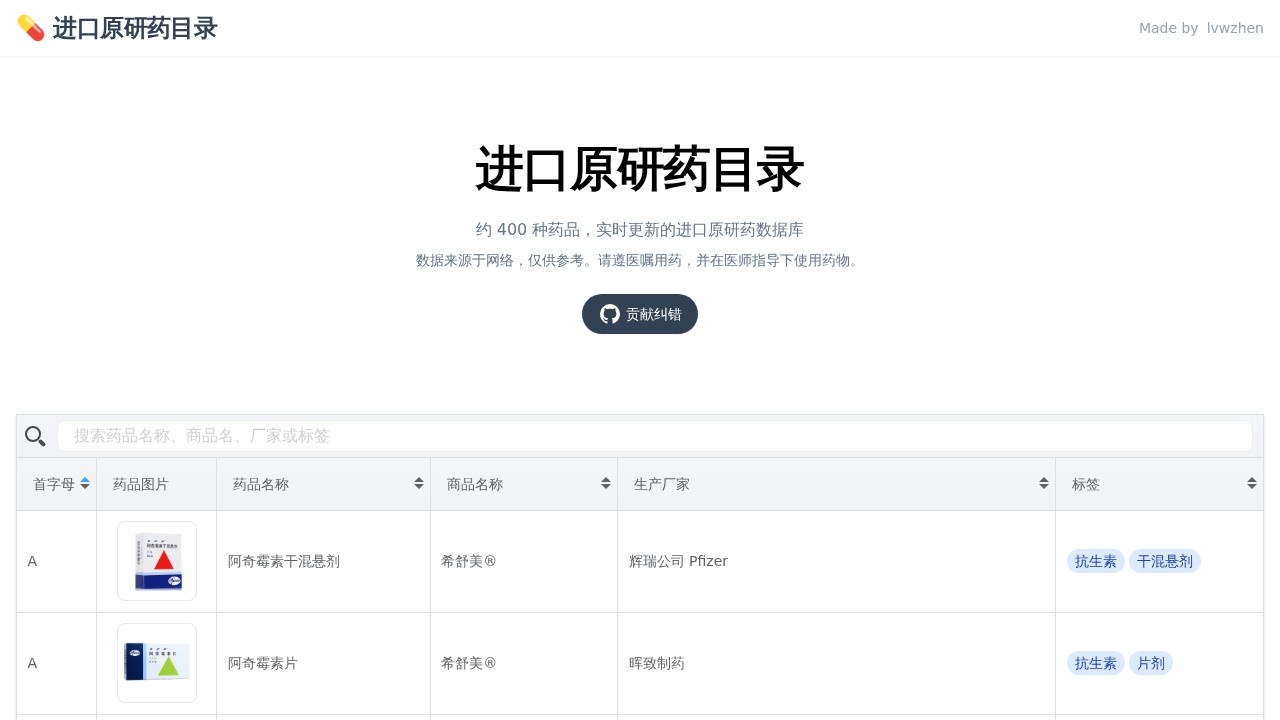Click 晖致制药 manufacturer cell

tap(837, 663)
